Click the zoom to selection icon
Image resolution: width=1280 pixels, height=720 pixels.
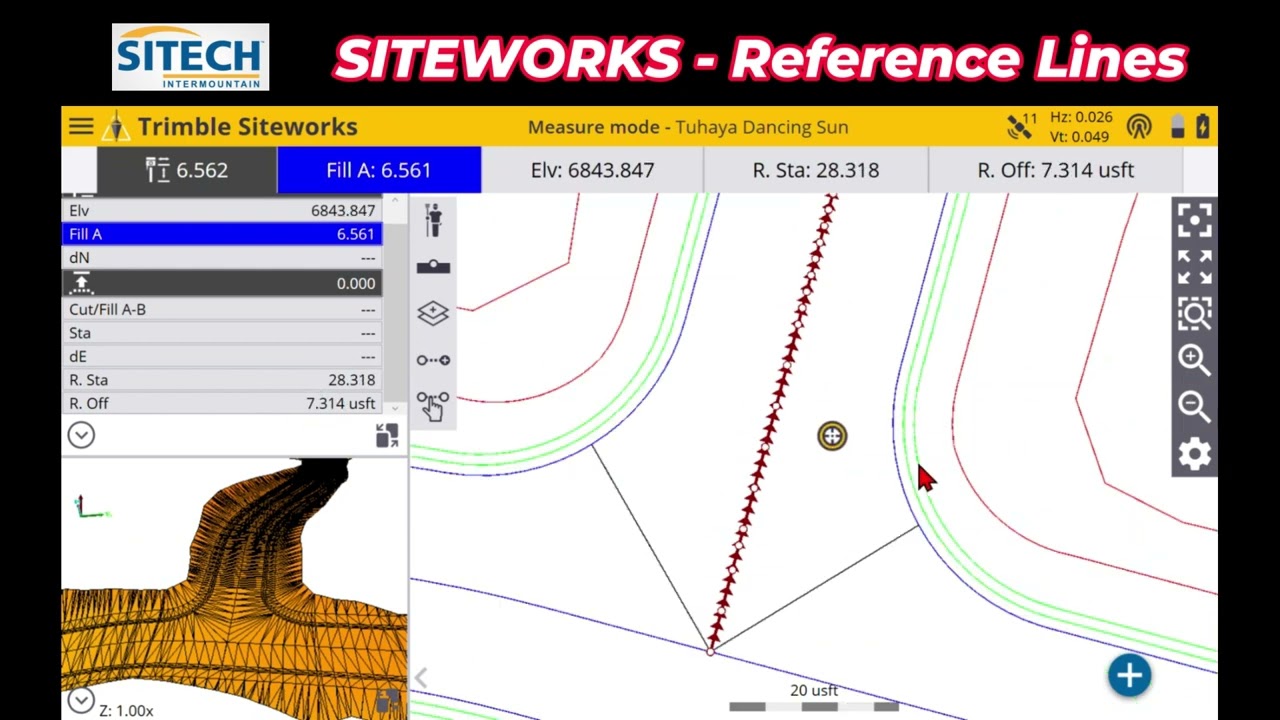pos(1194,314)
